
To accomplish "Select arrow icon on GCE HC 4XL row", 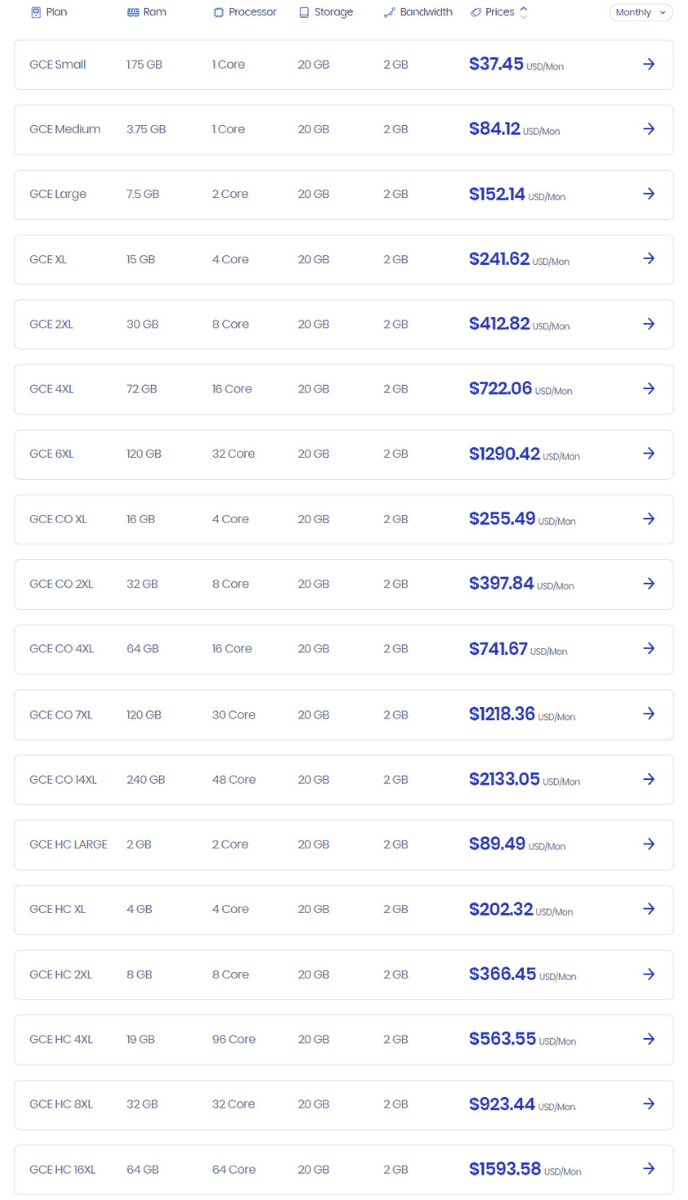I will pyautogui.click(x=649, y=1039).
